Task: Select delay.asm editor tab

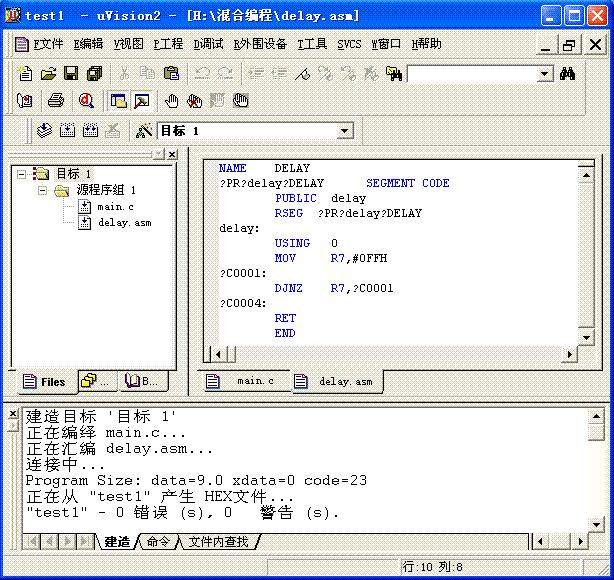Action: (x=338, y=381)
